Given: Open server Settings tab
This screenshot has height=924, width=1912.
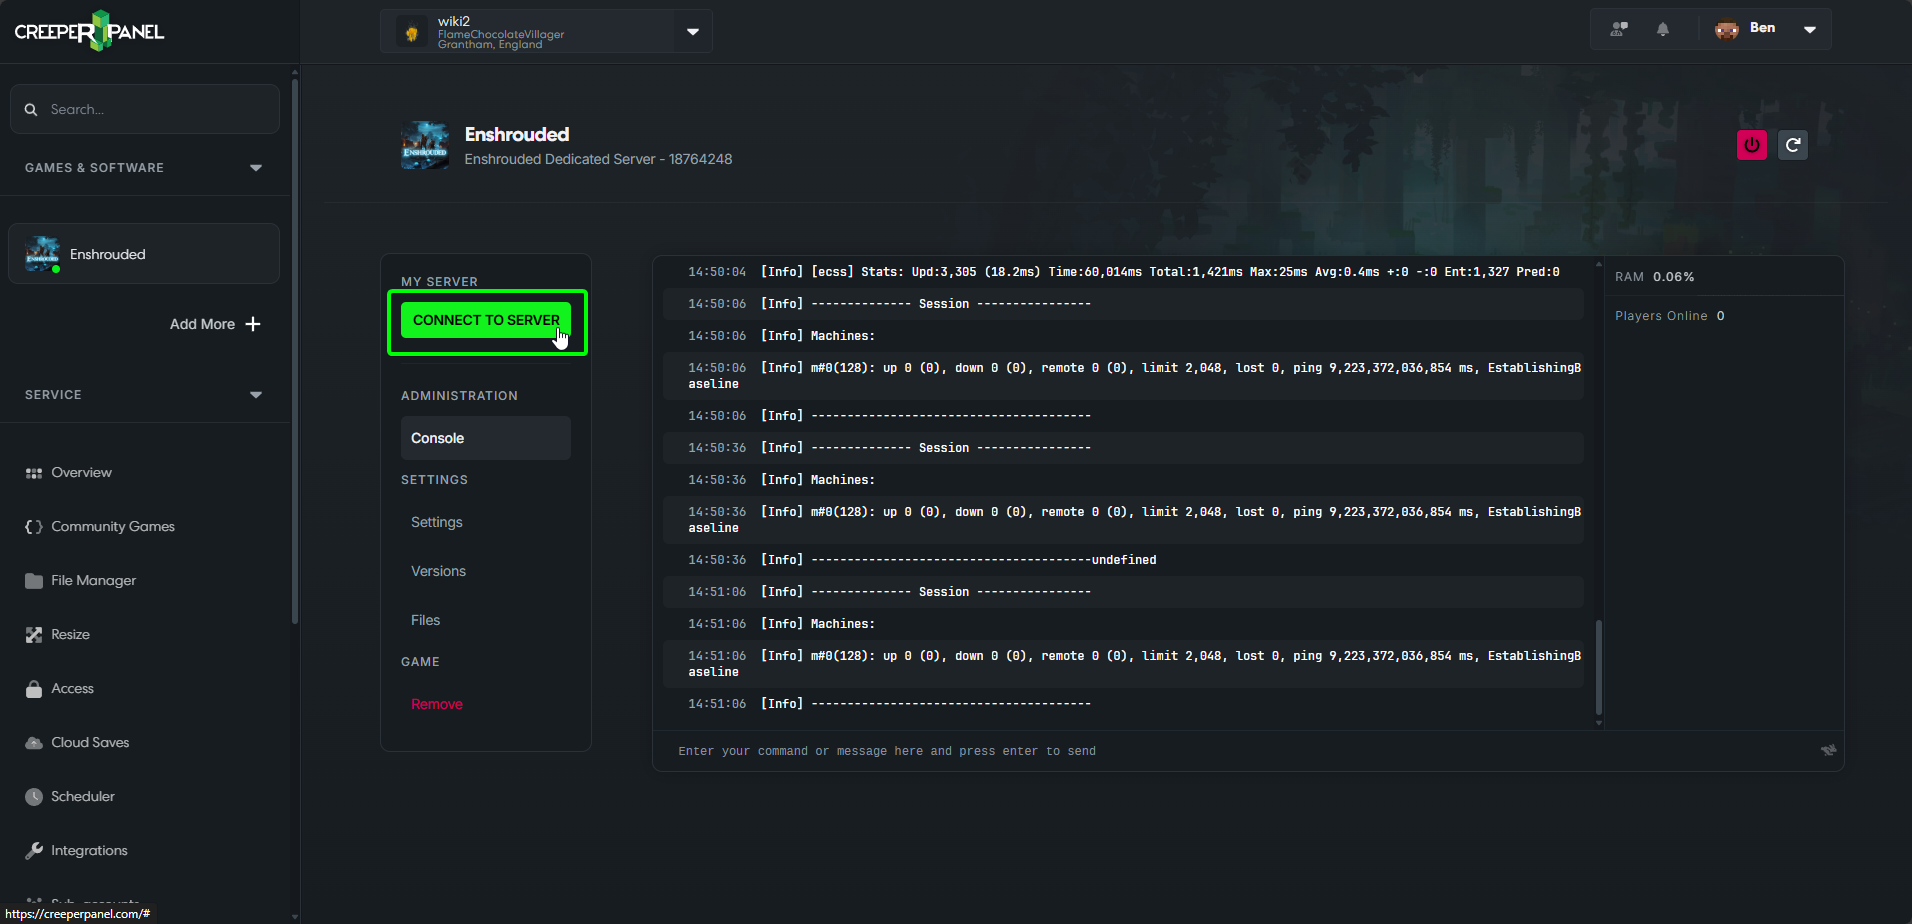Looking at the screenshot, I should pos(437,522).
